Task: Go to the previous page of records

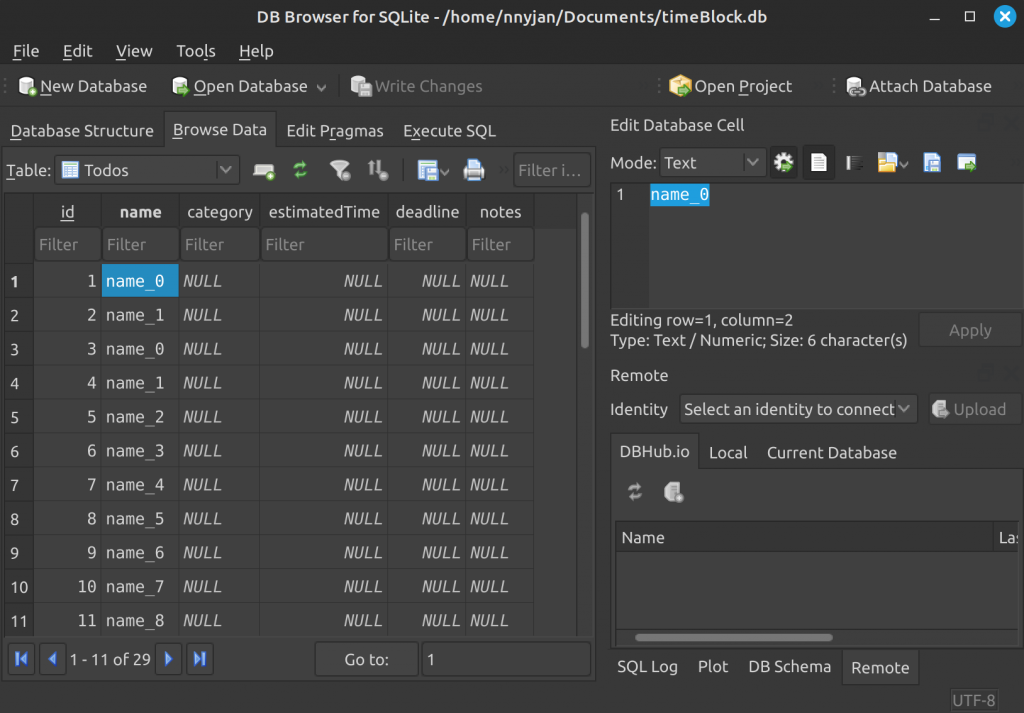Action: (x=52, y=659)
